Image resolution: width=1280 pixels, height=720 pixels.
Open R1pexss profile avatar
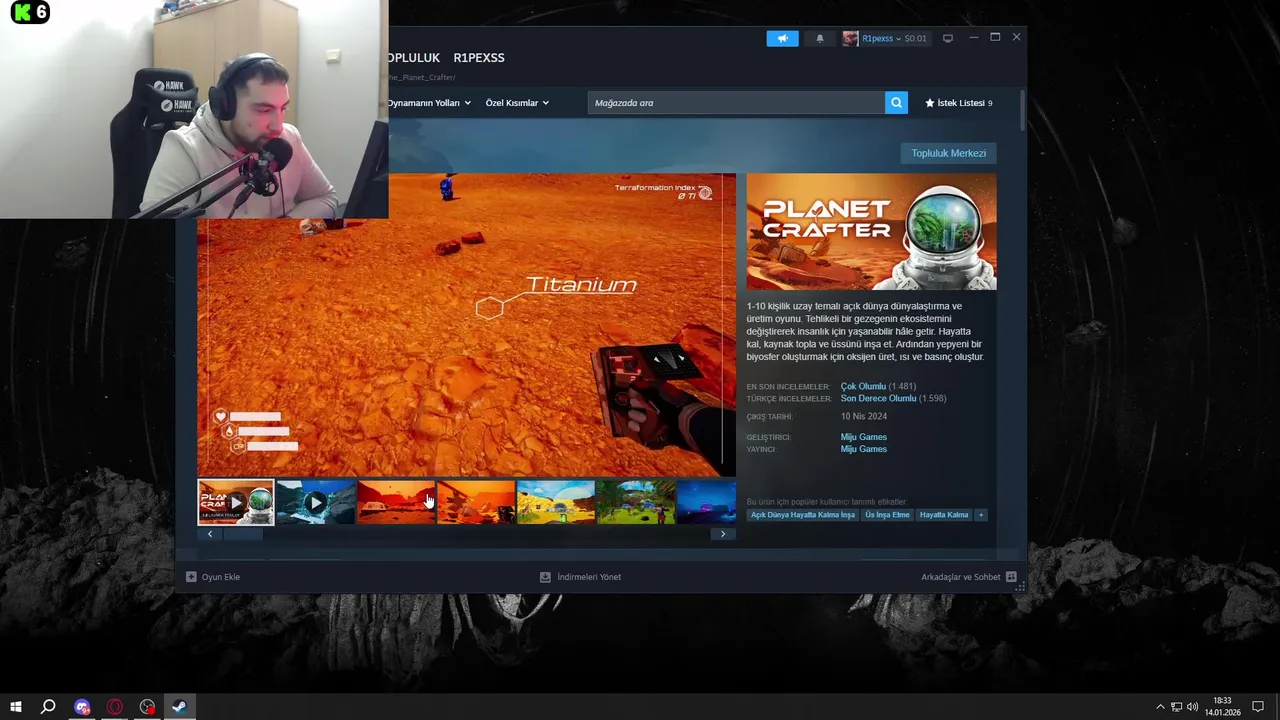click(x=850, y=38)
